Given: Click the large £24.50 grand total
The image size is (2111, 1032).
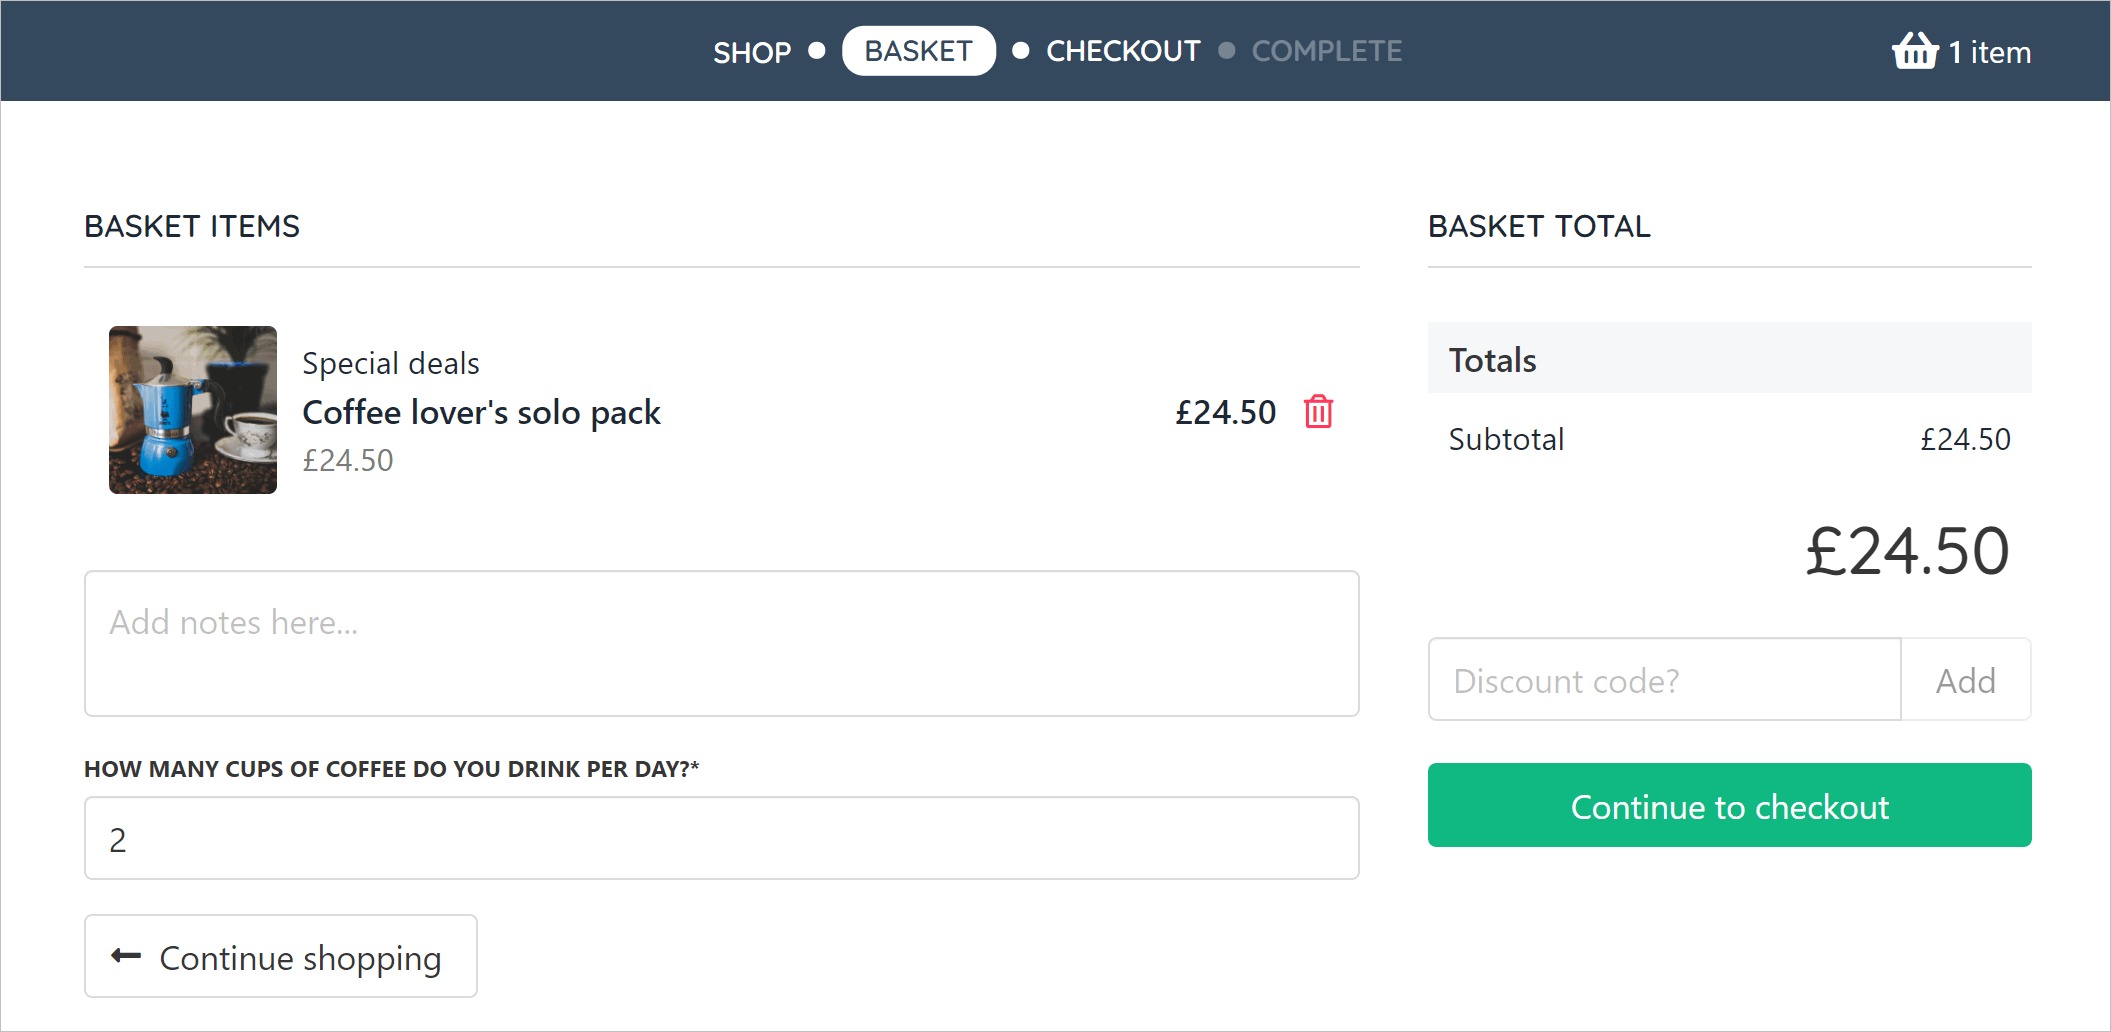Looking at the screenshot, I should (1906, 551).
